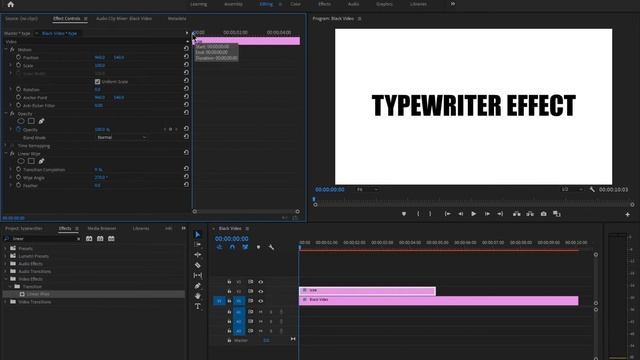Image resolution: width=640 pixels, height=360 pixels.
Task: Click Effect Controls timeline zoom scrollbar
Action: point(246,211)
